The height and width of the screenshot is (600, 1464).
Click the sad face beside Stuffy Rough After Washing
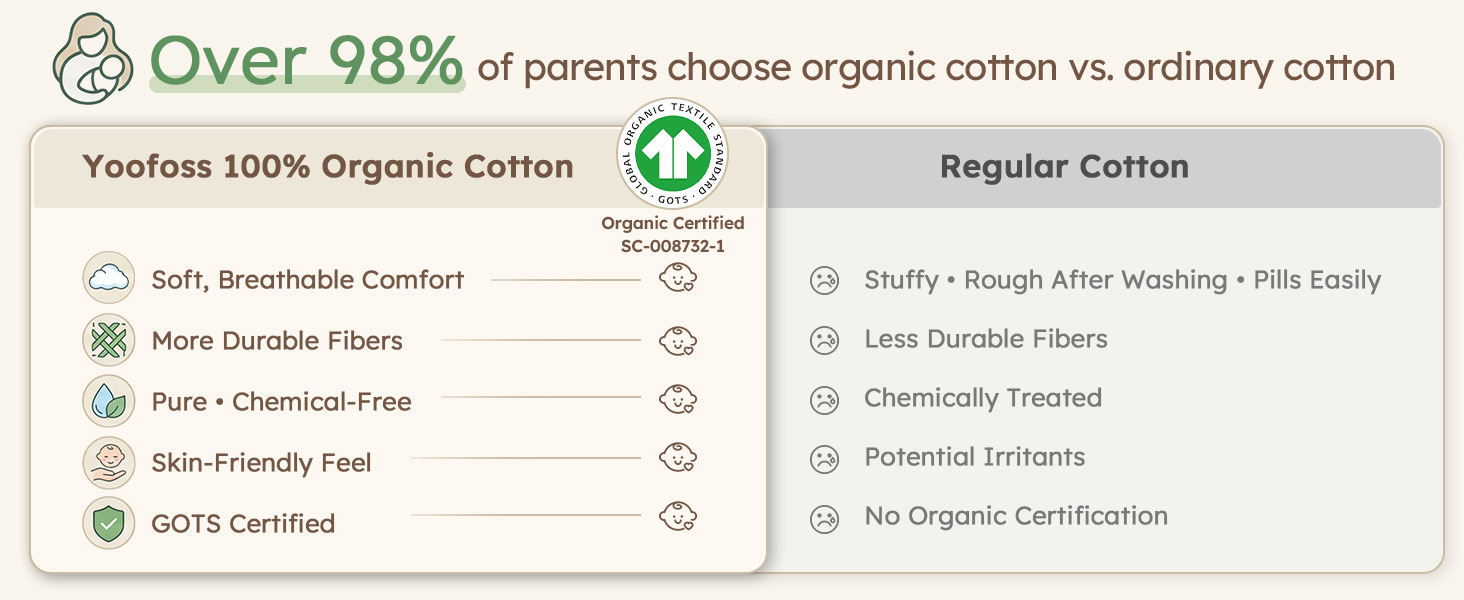pos(824,281)
